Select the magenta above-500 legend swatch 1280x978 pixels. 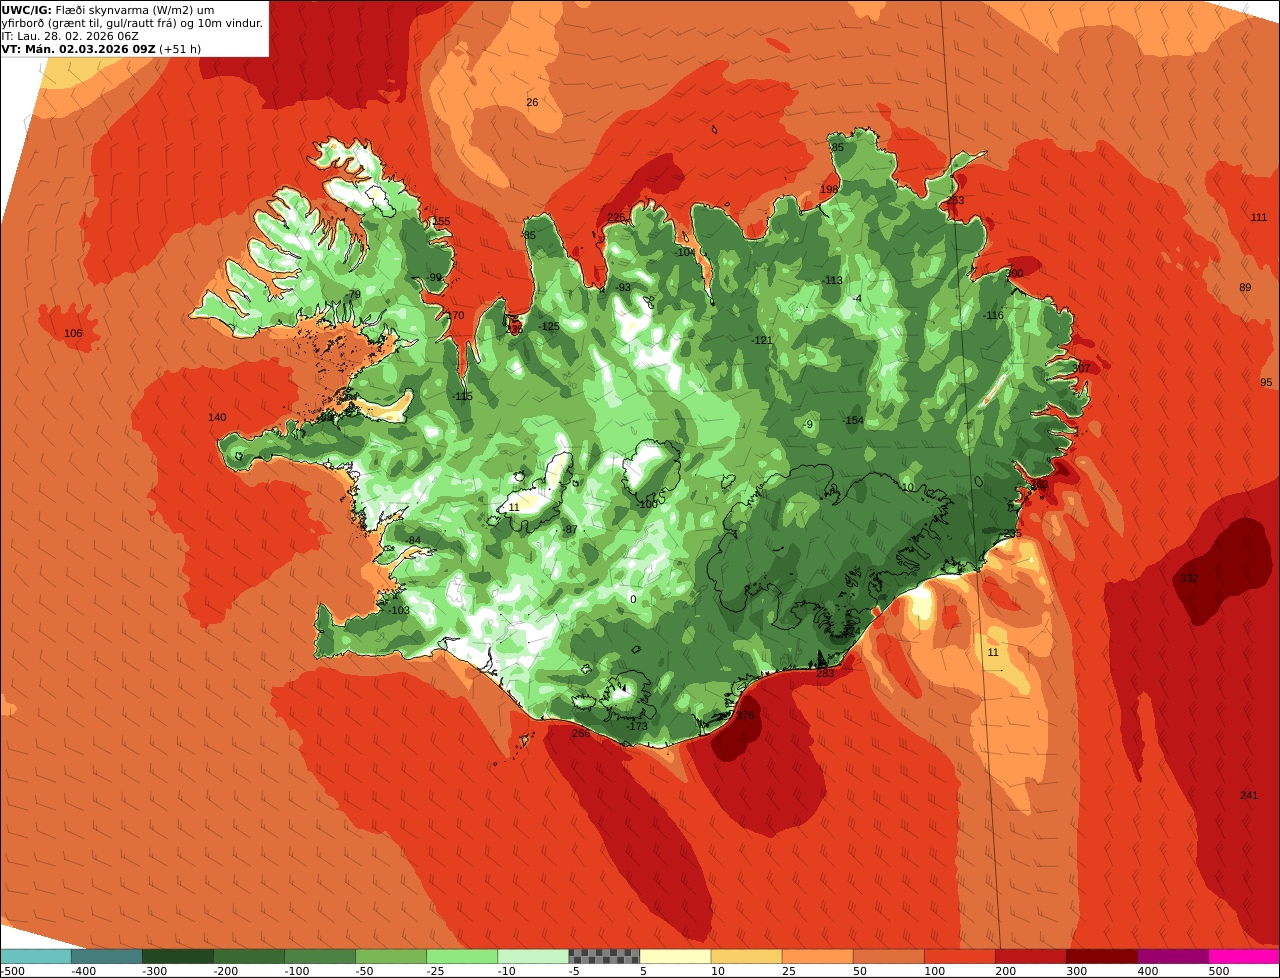pyautogui.click(x=1244, y=956)
